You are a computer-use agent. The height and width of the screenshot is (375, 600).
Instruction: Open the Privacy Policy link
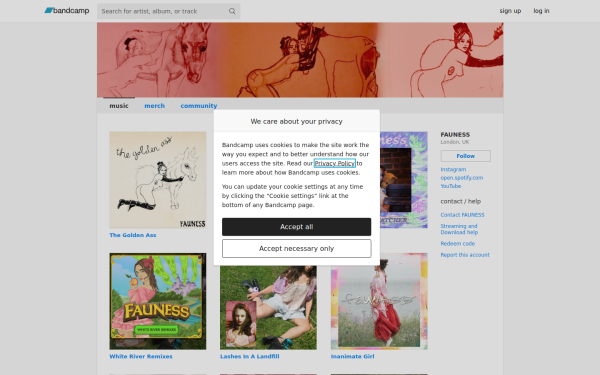[x=335, y=163]
